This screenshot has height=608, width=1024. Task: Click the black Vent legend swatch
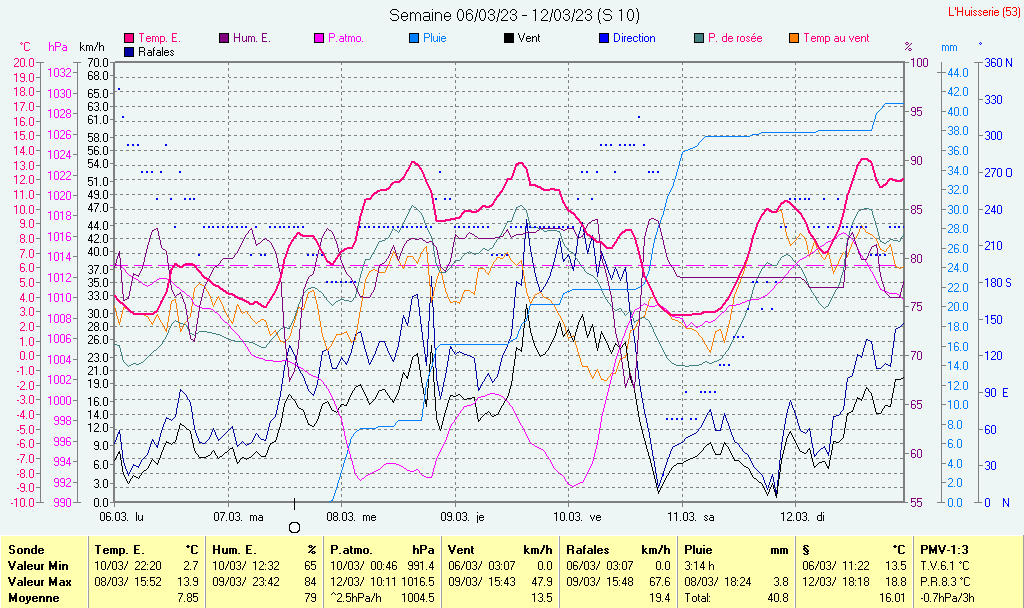[x=509, y=39]
